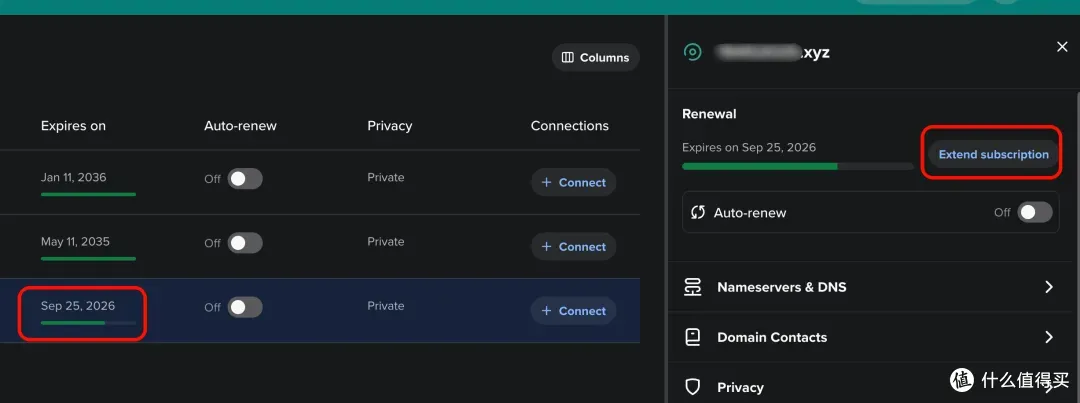This screenshot has height=403, width=1080.
Task: Open the Columns selector
Action: [595, 58]
